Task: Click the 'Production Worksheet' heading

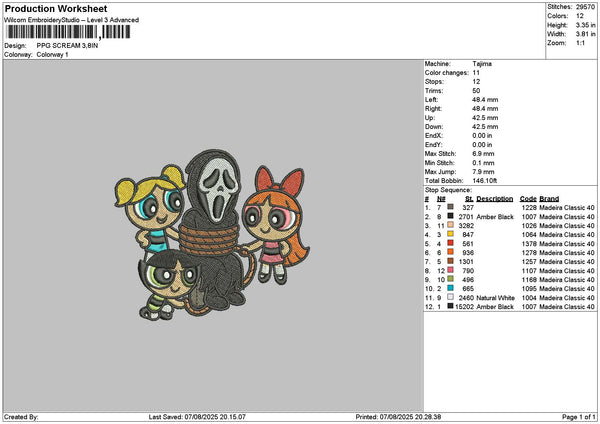Action: 56,8
